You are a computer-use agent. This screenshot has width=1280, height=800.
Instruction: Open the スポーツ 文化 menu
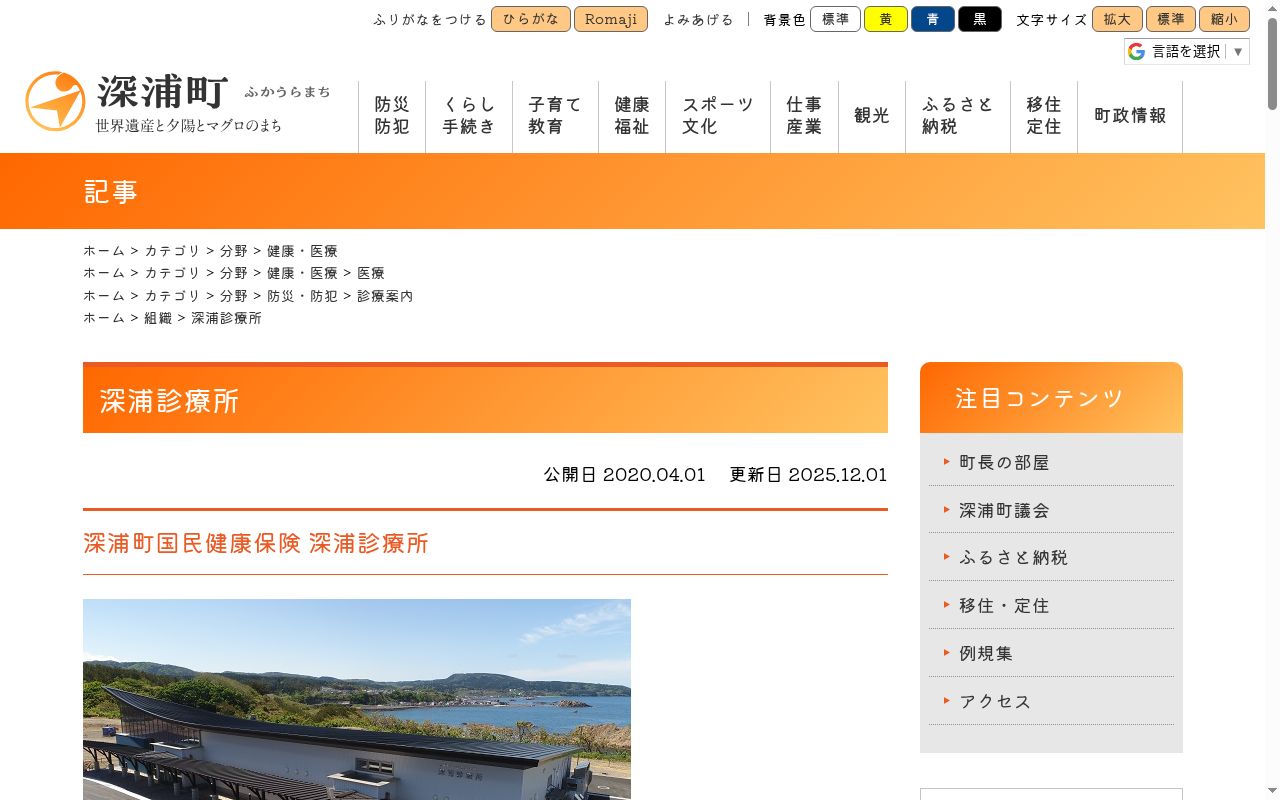(718, 116)
